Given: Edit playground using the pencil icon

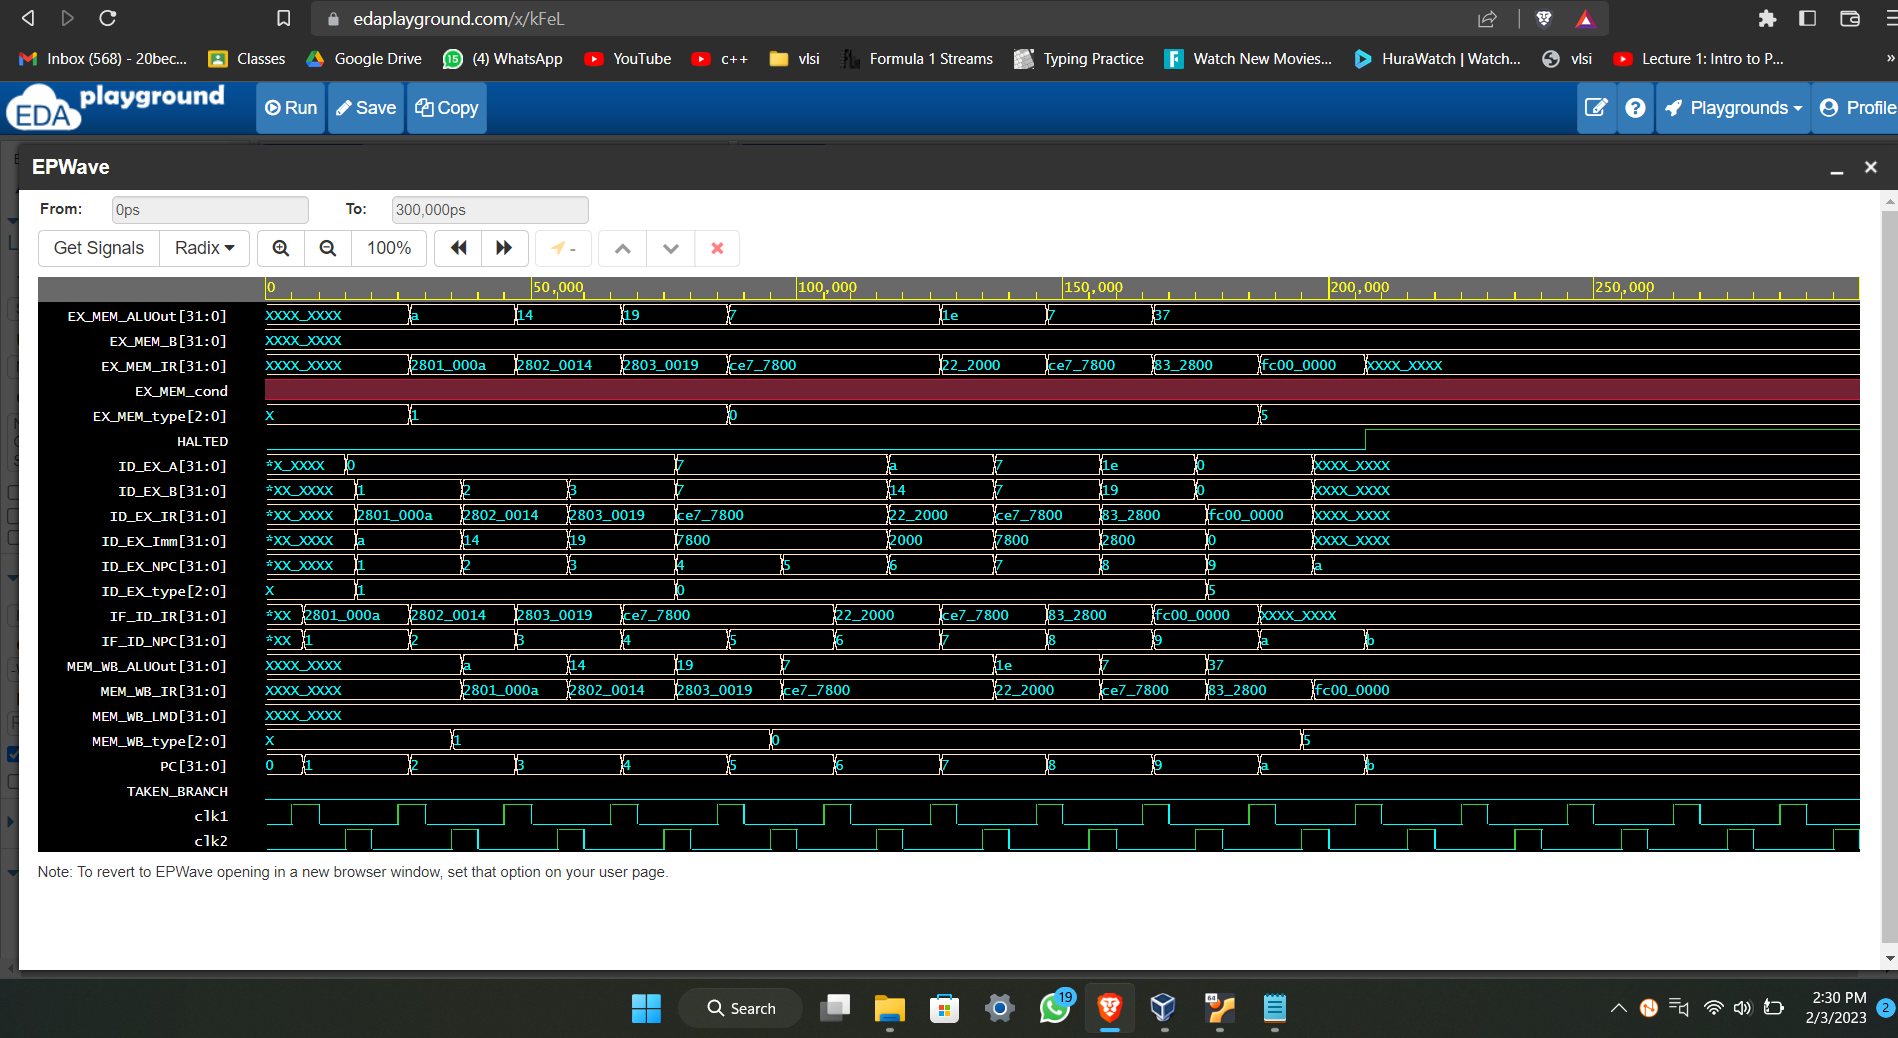Looking at the screenshot, I should click(1596, 108).
